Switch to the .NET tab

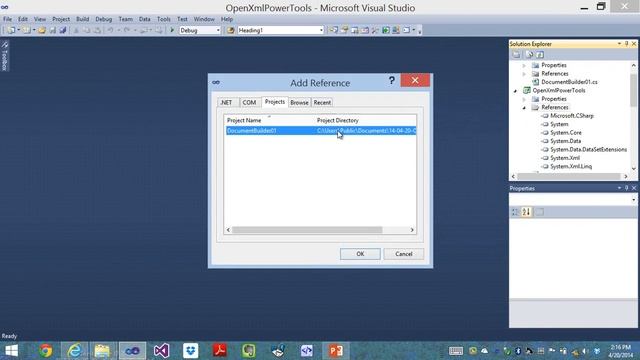227,102
